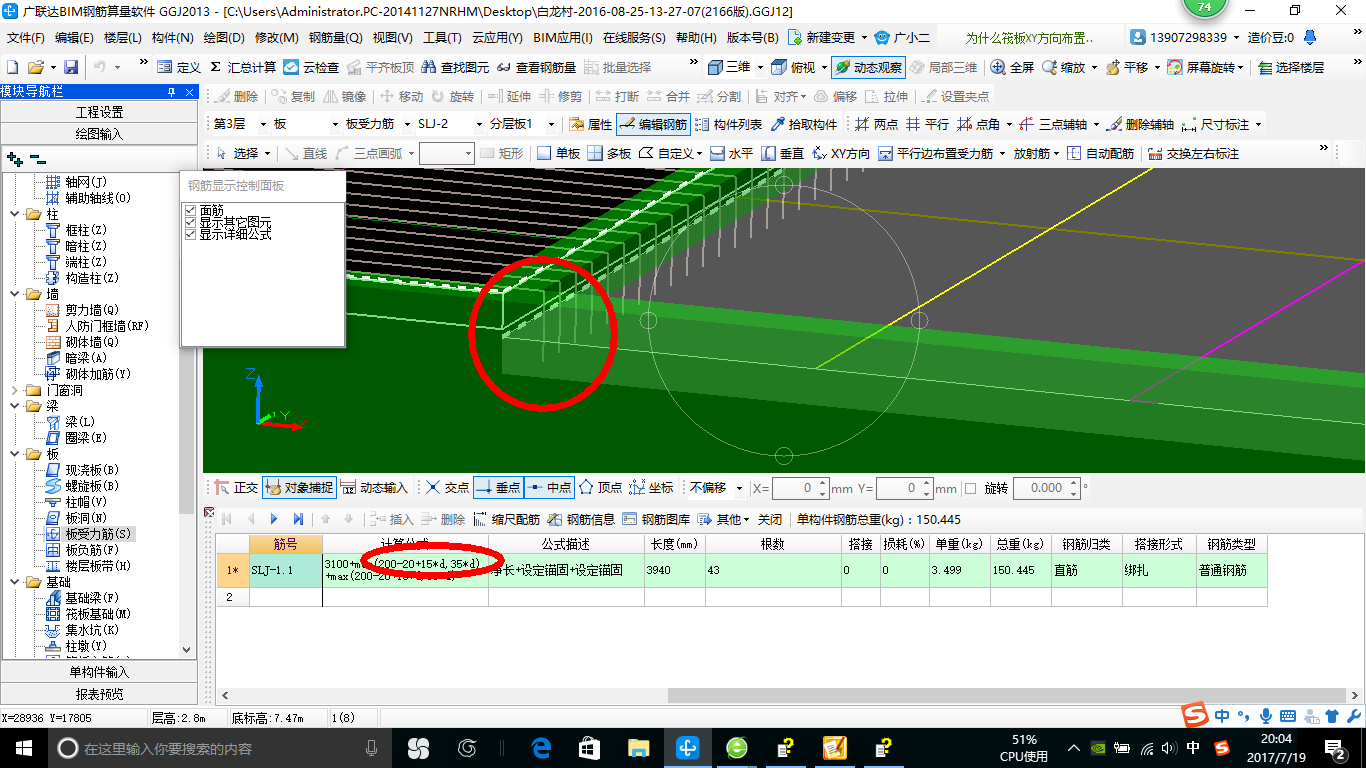This screenshot has height=768, width=1366.
Task: Open 查看钢筋量 rebar quantity view
Action: (536, 67)
